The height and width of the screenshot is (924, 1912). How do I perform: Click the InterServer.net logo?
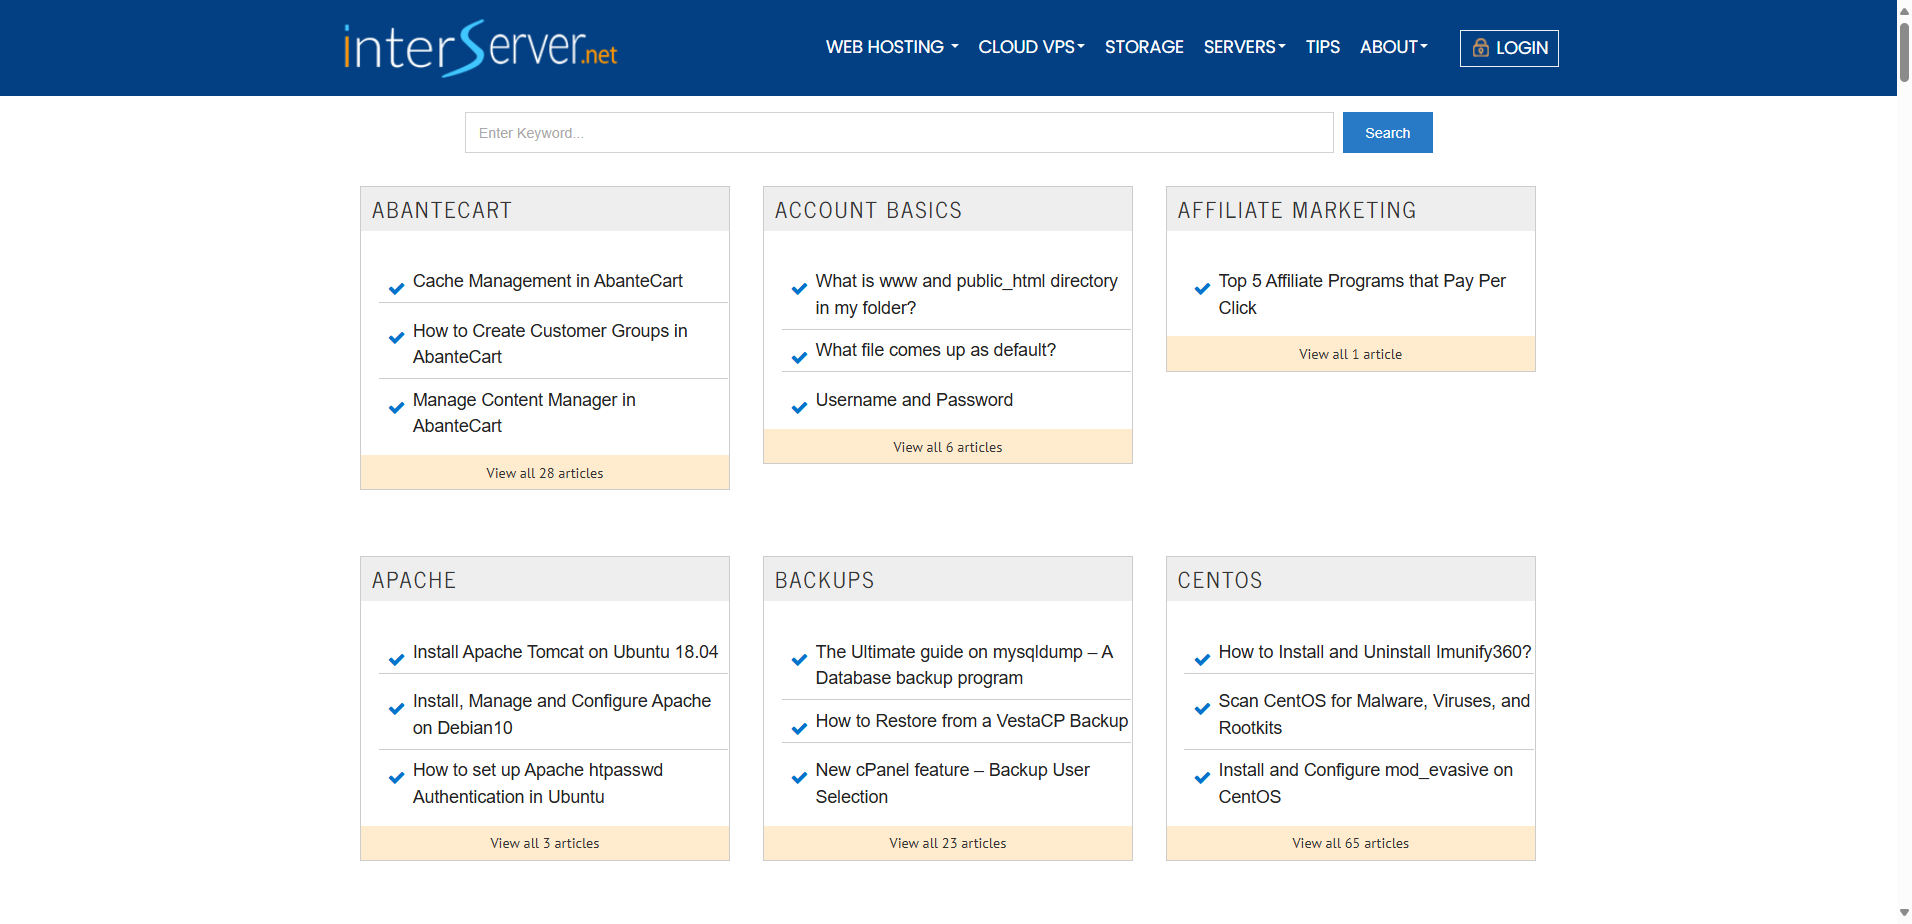(x=480, y=48)
